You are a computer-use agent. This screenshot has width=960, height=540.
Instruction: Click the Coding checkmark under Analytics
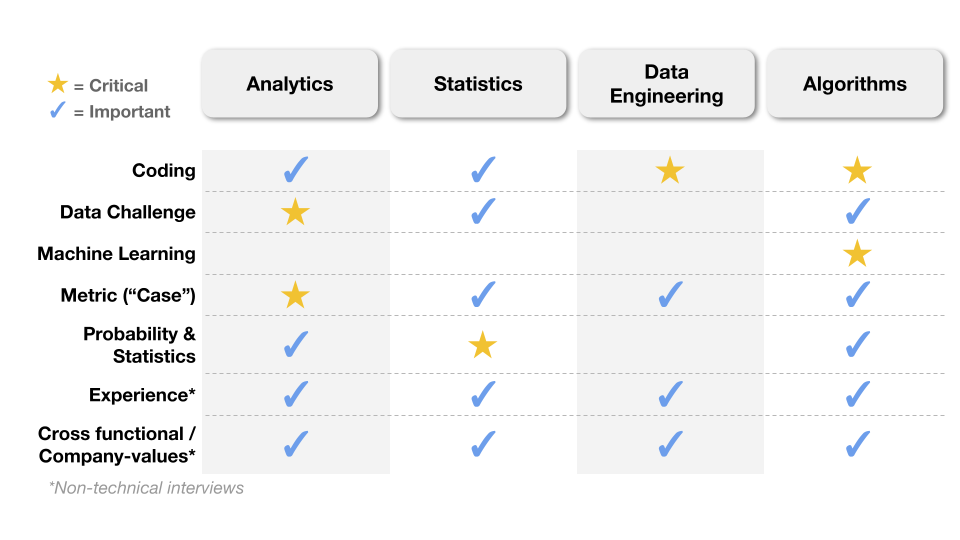click(x=296, y=170)
